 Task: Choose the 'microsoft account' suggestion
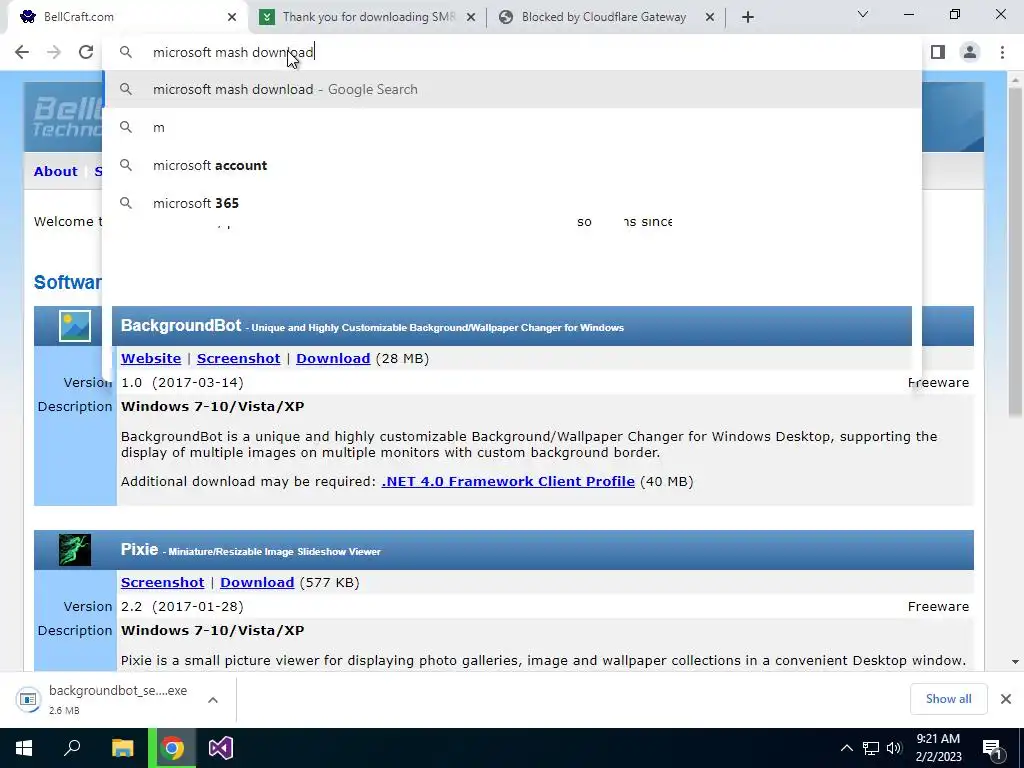pos(512,165)
